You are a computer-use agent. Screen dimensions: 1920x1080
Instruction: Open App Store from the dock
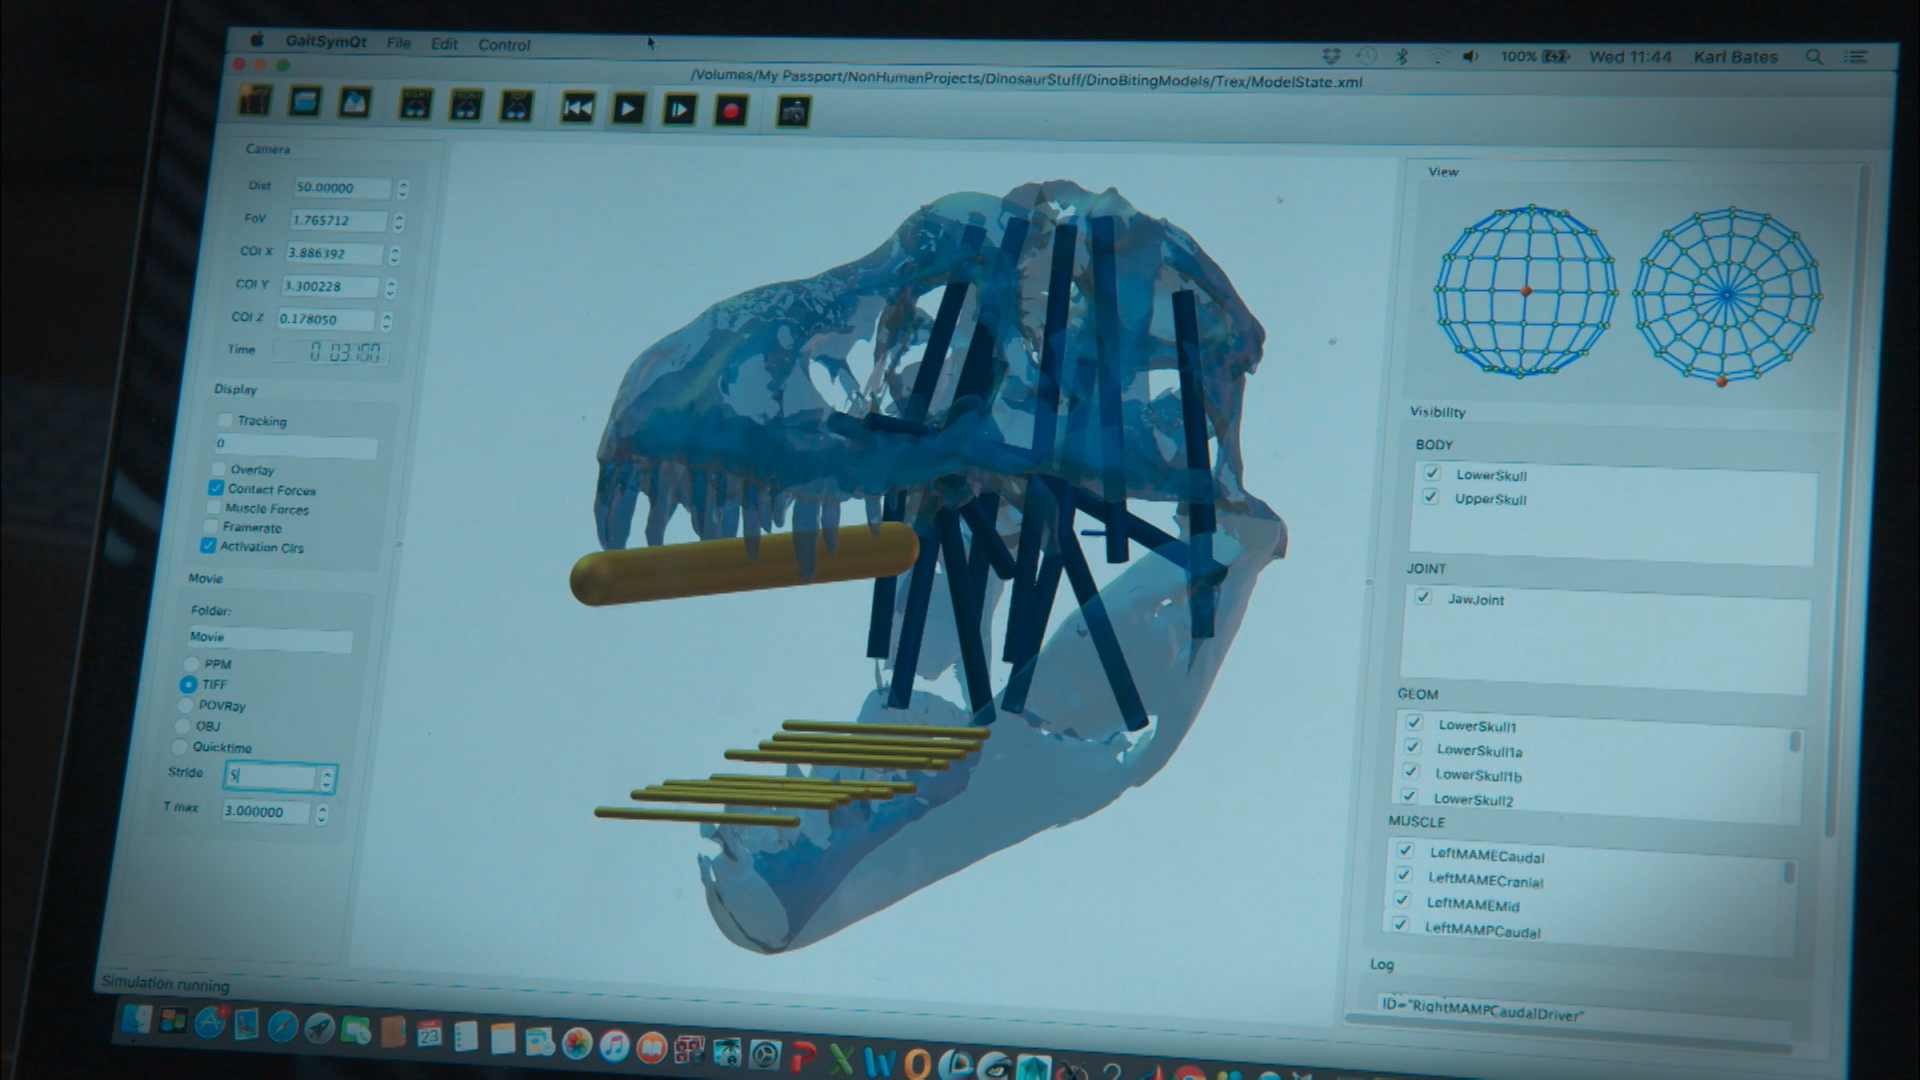tap(210, 1022)
